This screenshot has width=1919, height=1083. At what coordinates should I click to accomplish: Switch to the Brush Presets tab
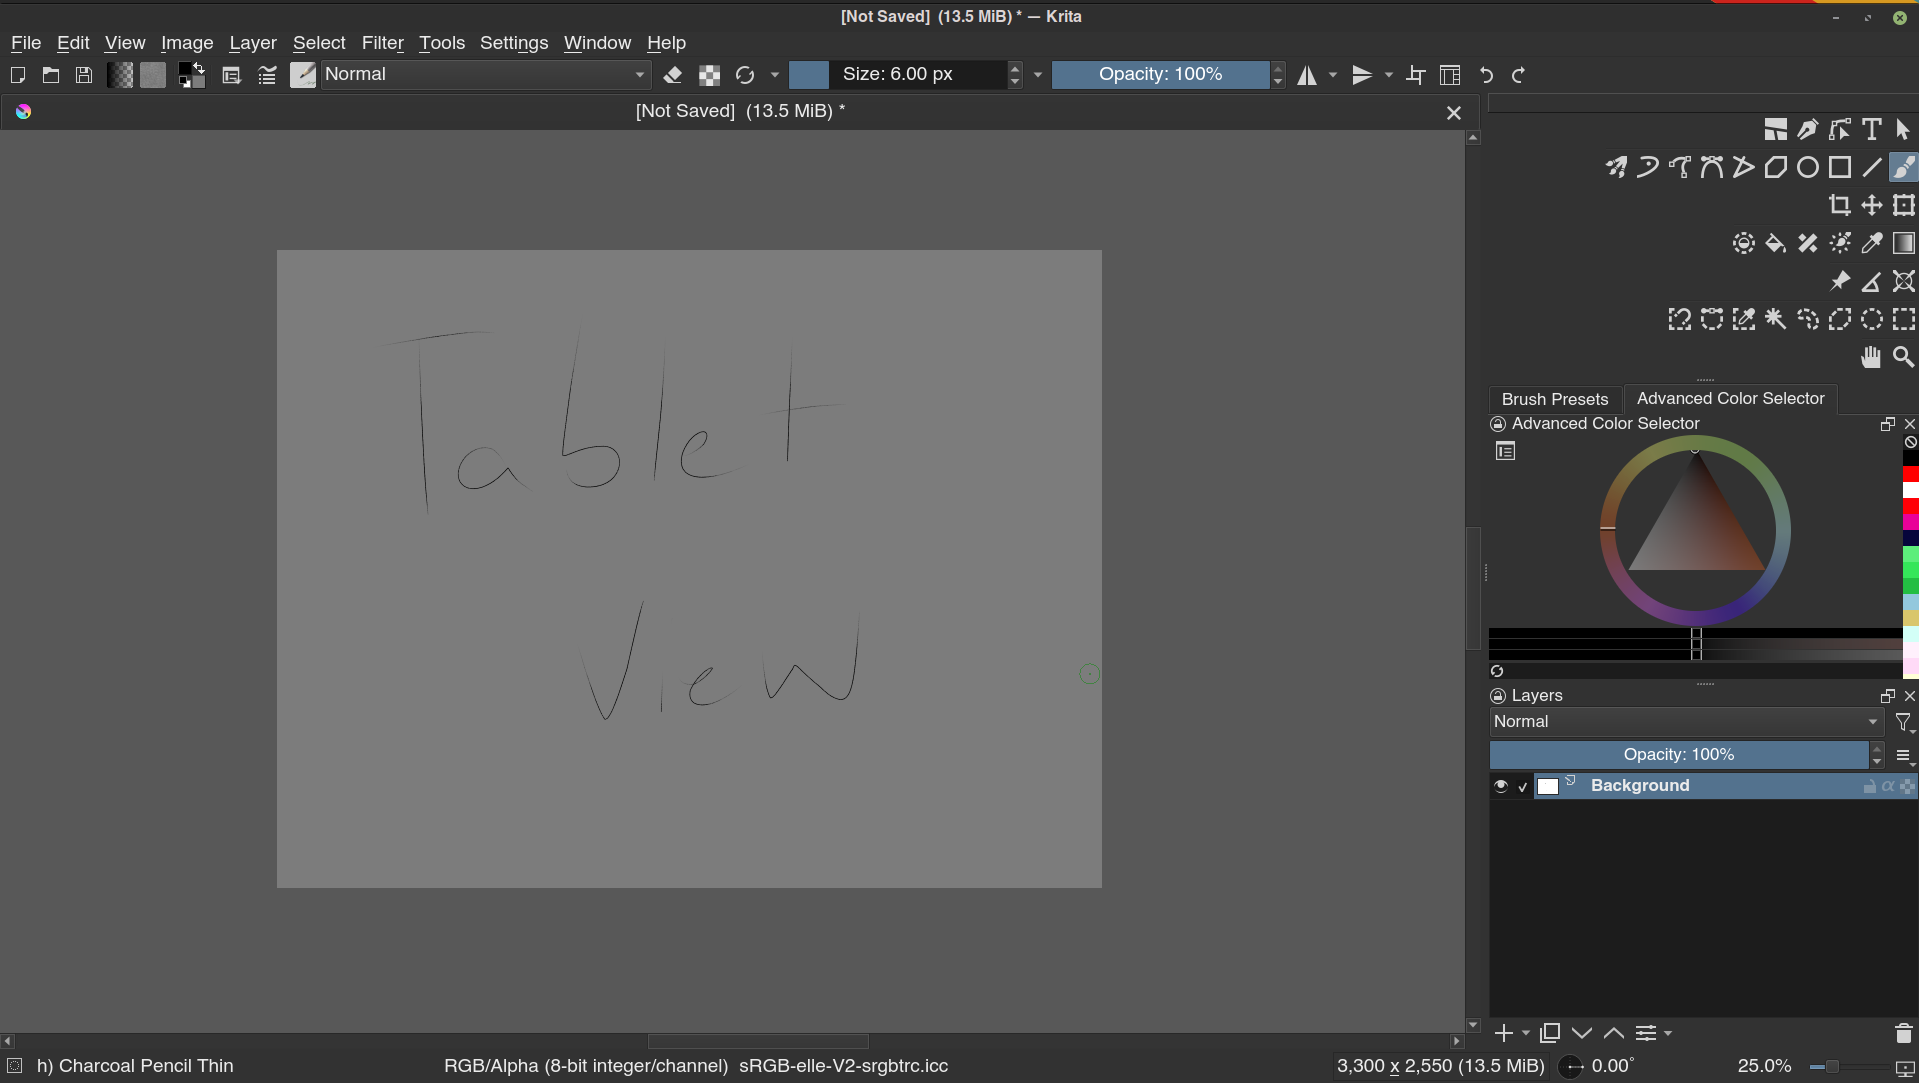[x=1554, y=399]
